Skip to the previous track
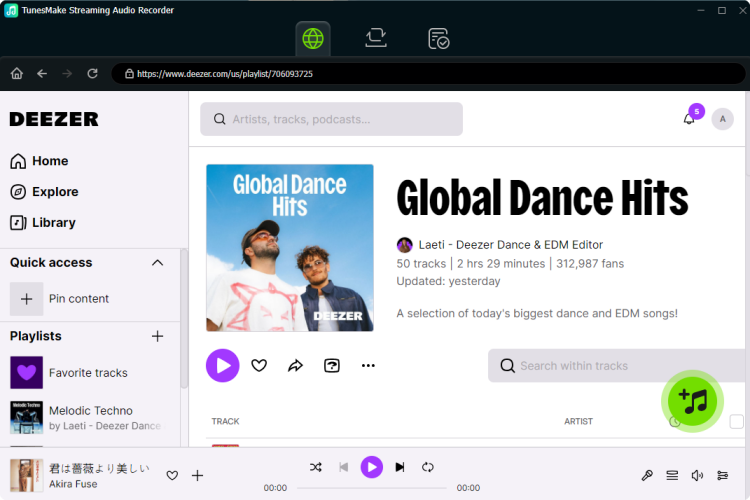Image resolution: width=750 pixels, height=500 pixels. (343, 467)
